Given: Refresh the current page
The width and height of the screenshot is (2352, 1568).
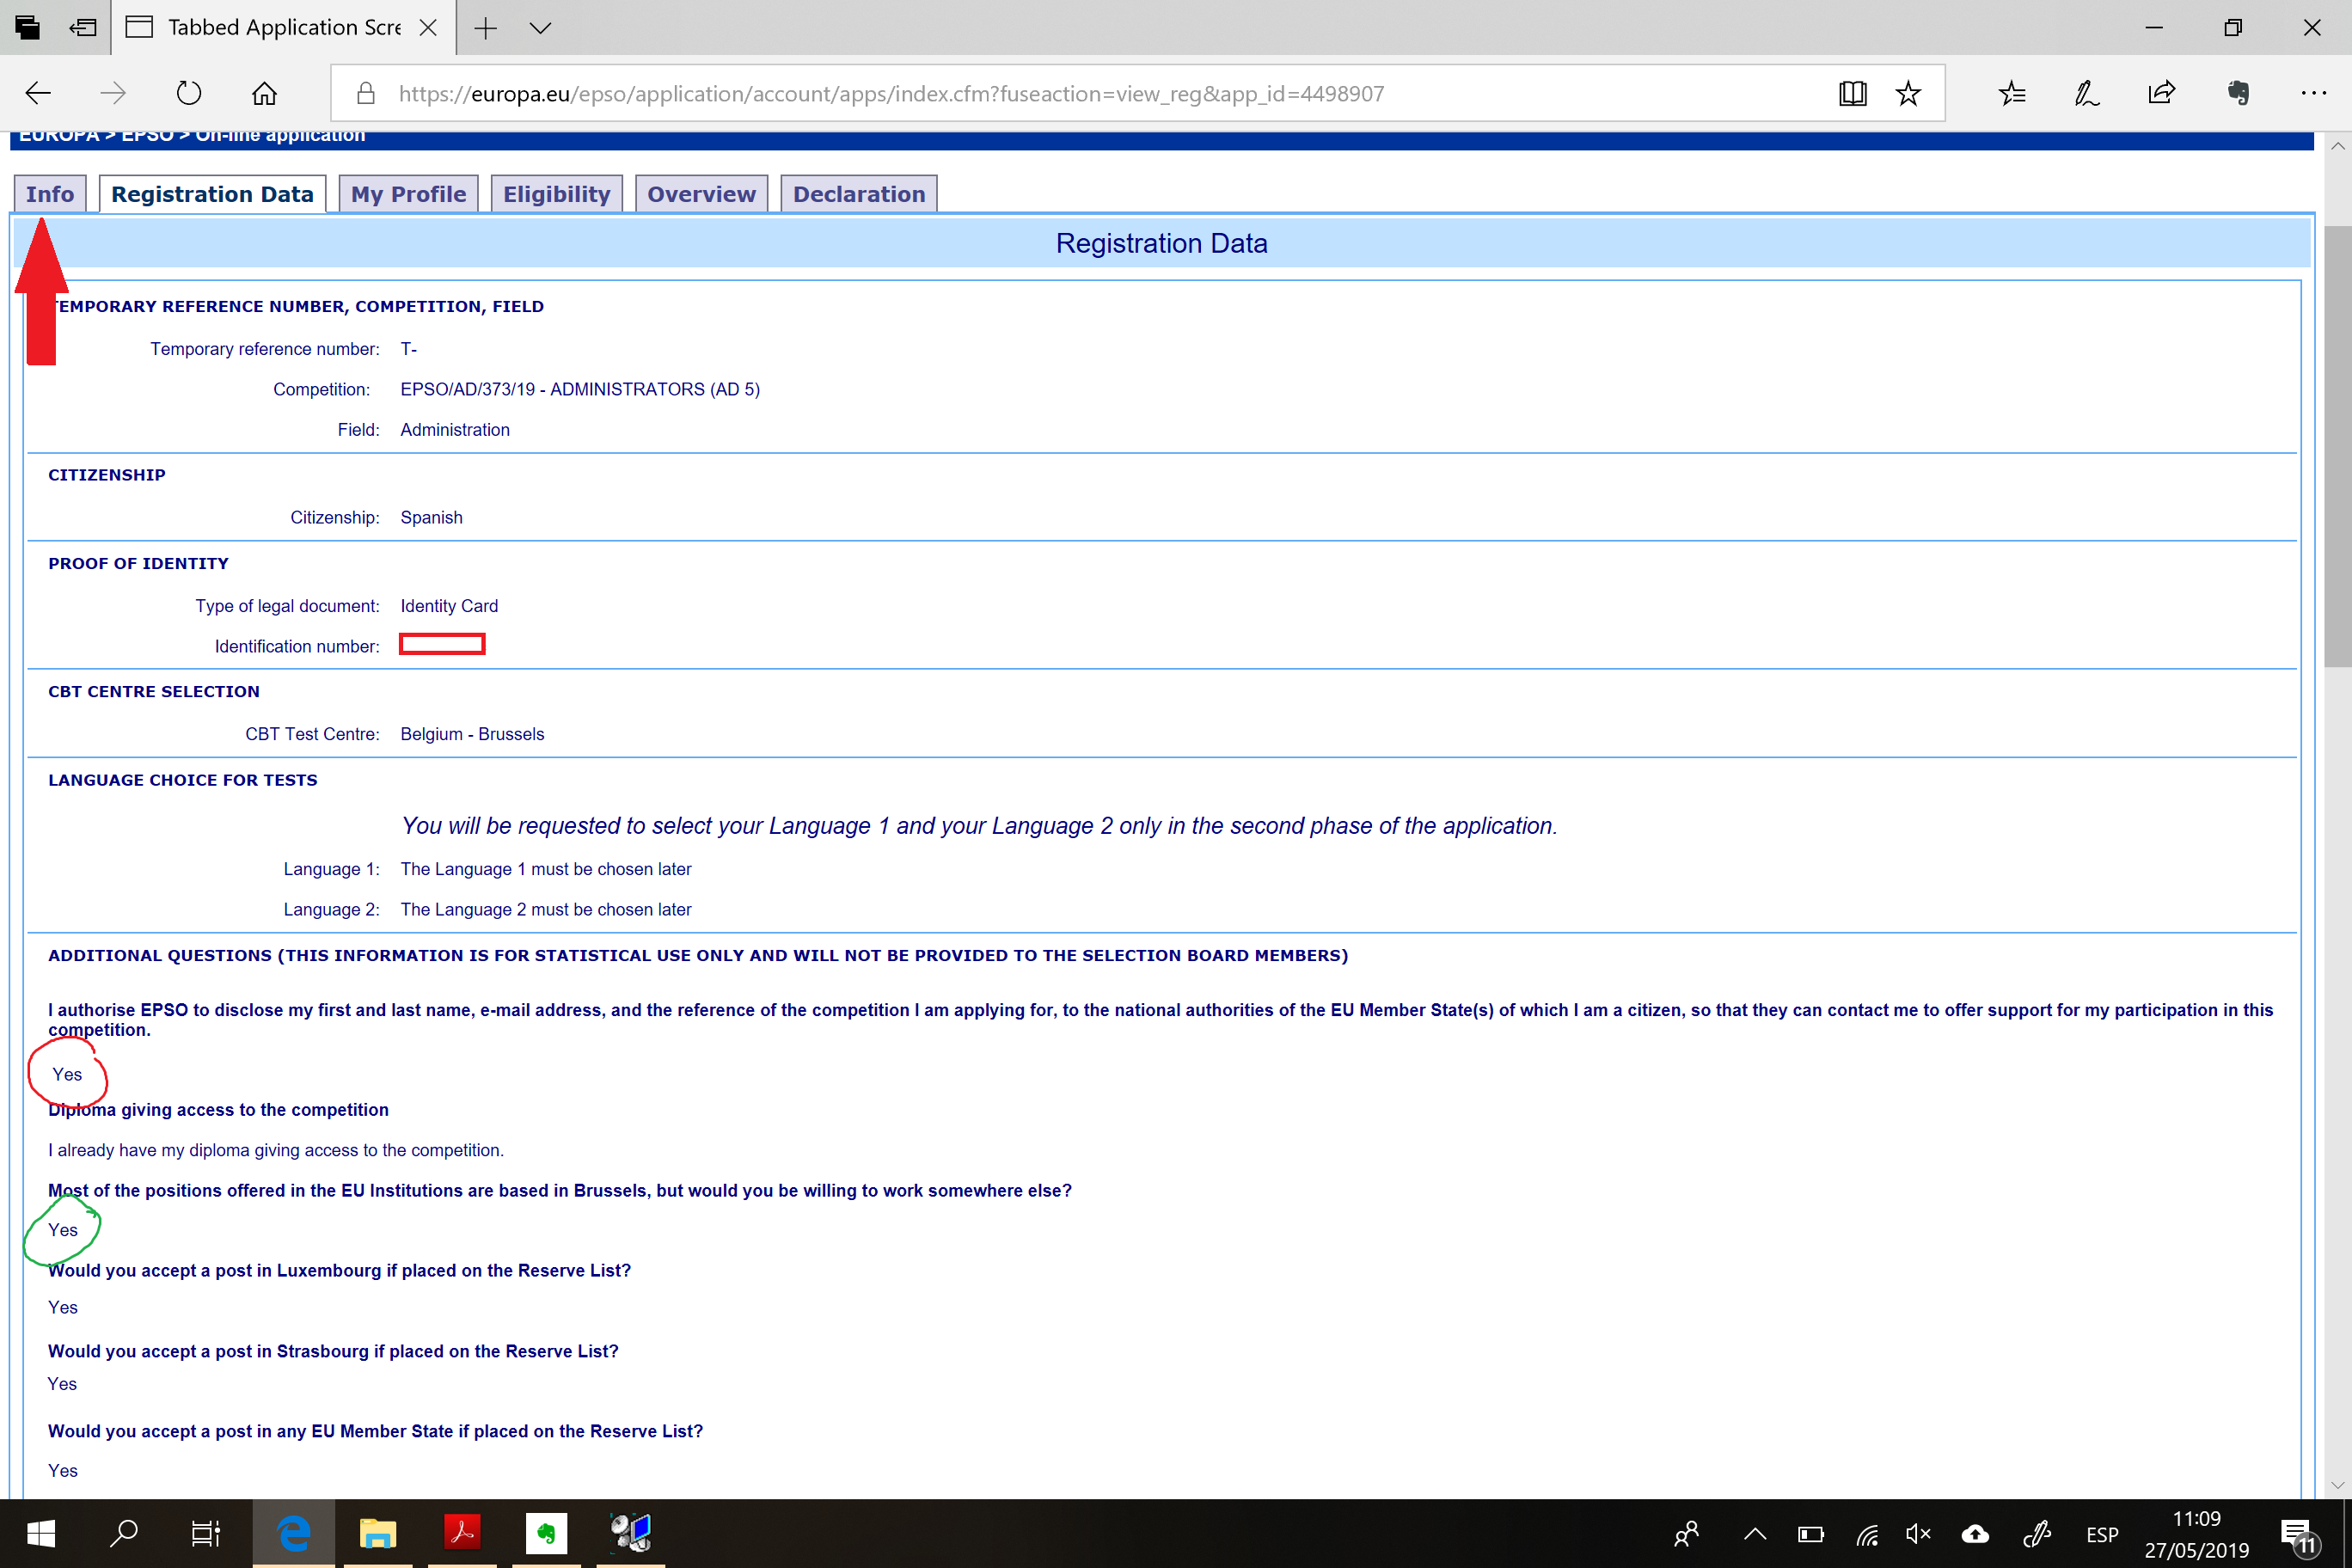Looking at the screenshot, I should point(188,93).
